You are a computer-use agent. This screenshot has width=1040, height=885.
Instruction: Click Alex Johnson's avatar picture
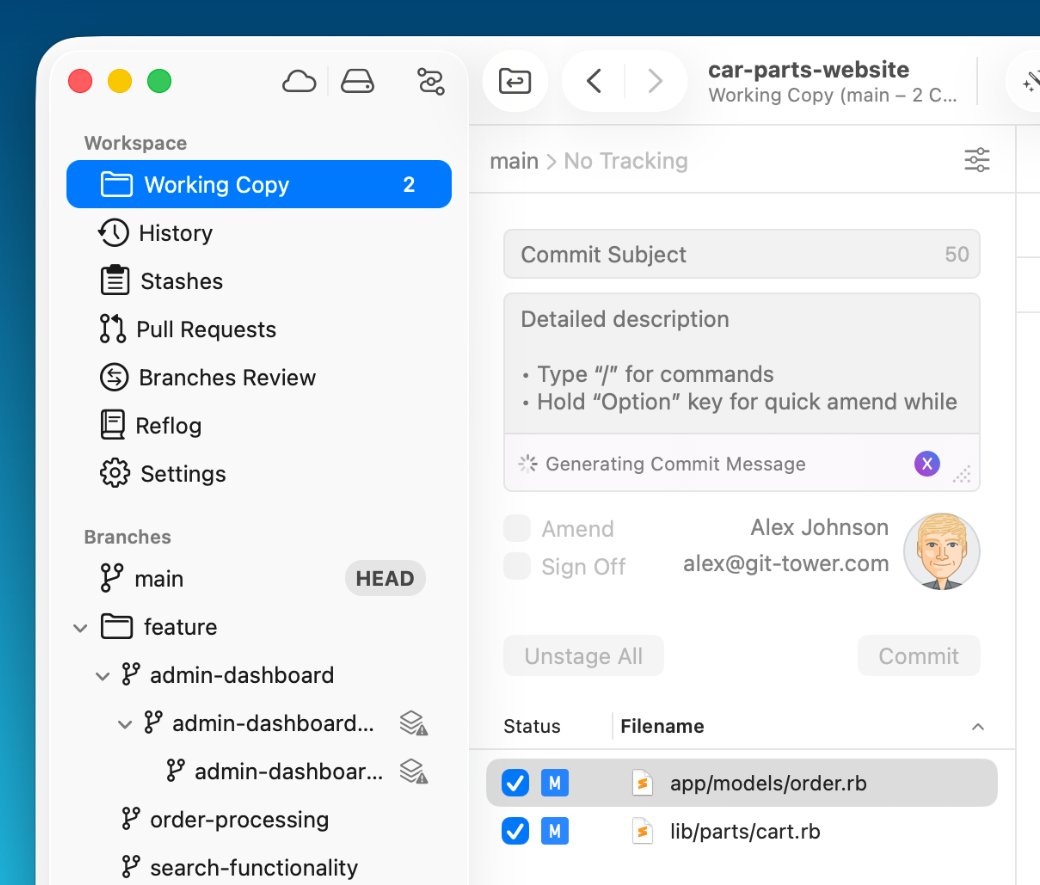tap(941, 551)
